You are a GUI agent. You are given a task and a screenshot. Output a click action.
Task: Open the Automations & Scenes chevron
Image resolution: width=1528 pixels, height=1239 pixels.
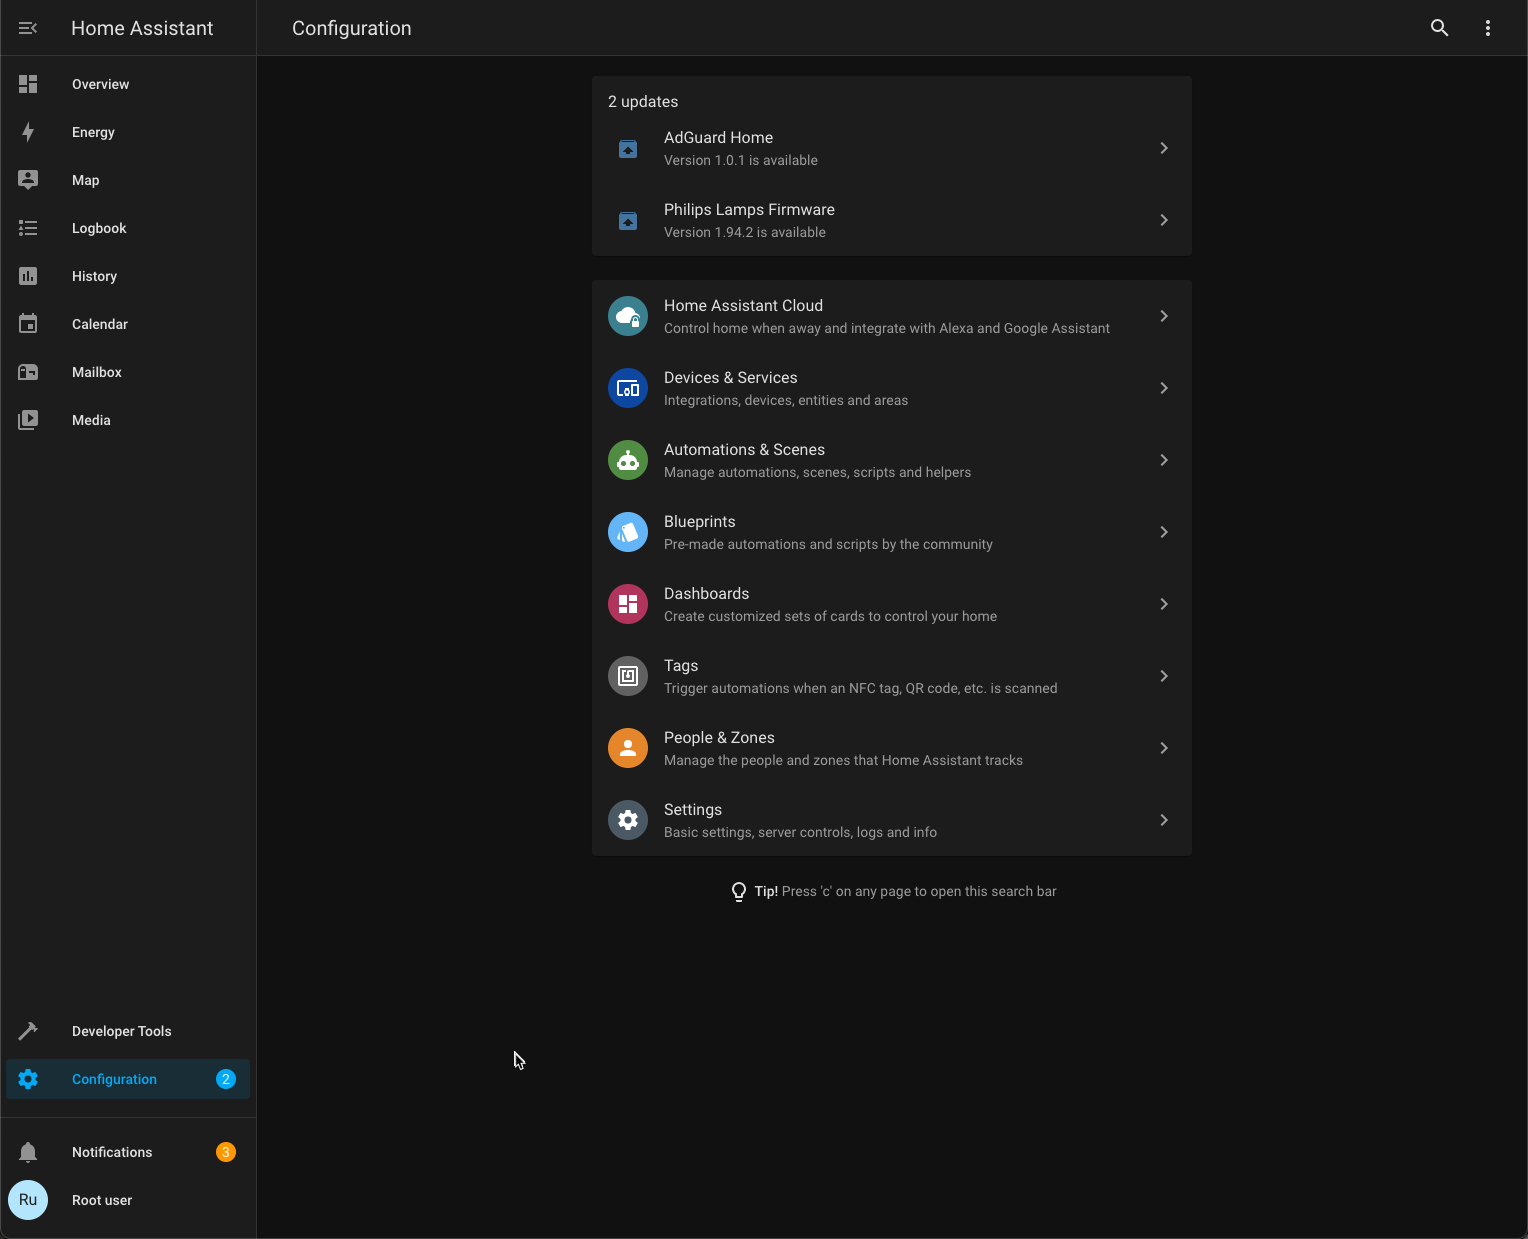pyautogui.click(x=1164, y=460)
